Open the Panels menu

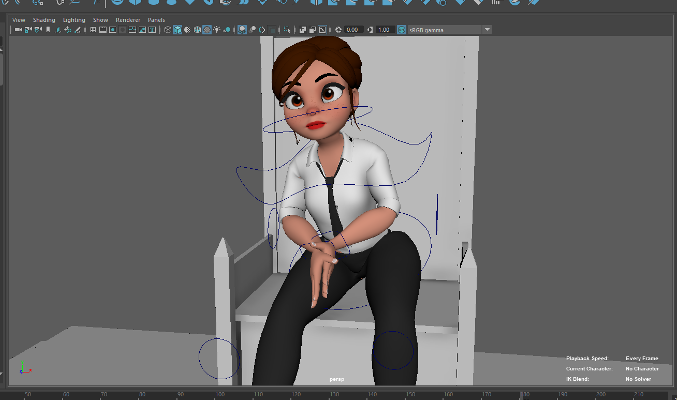coord(156,19)
